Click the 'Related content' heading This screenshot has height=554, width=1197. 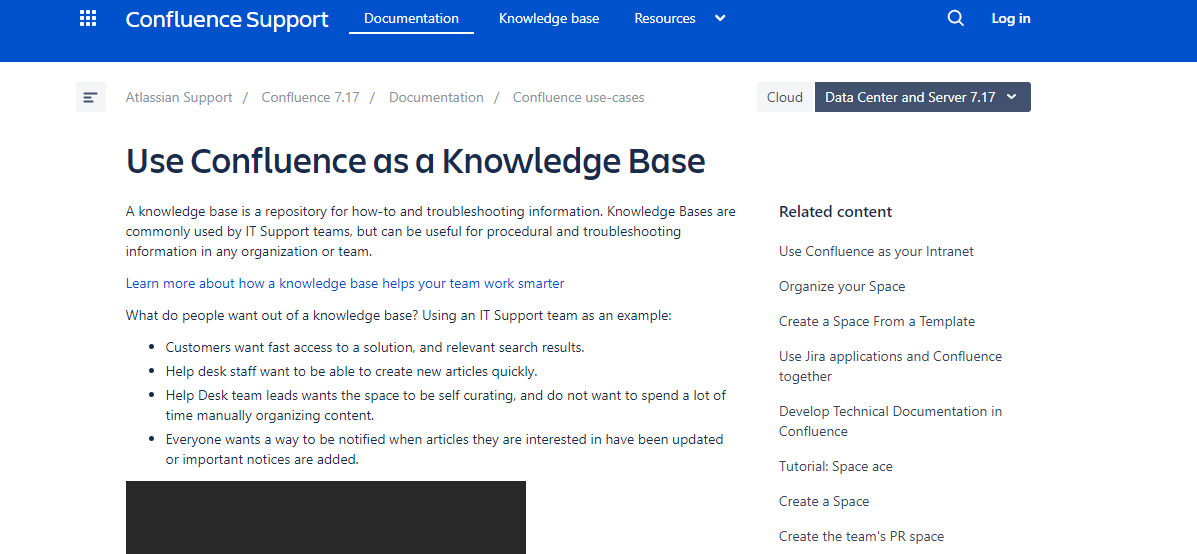click(x=835, y=211)
